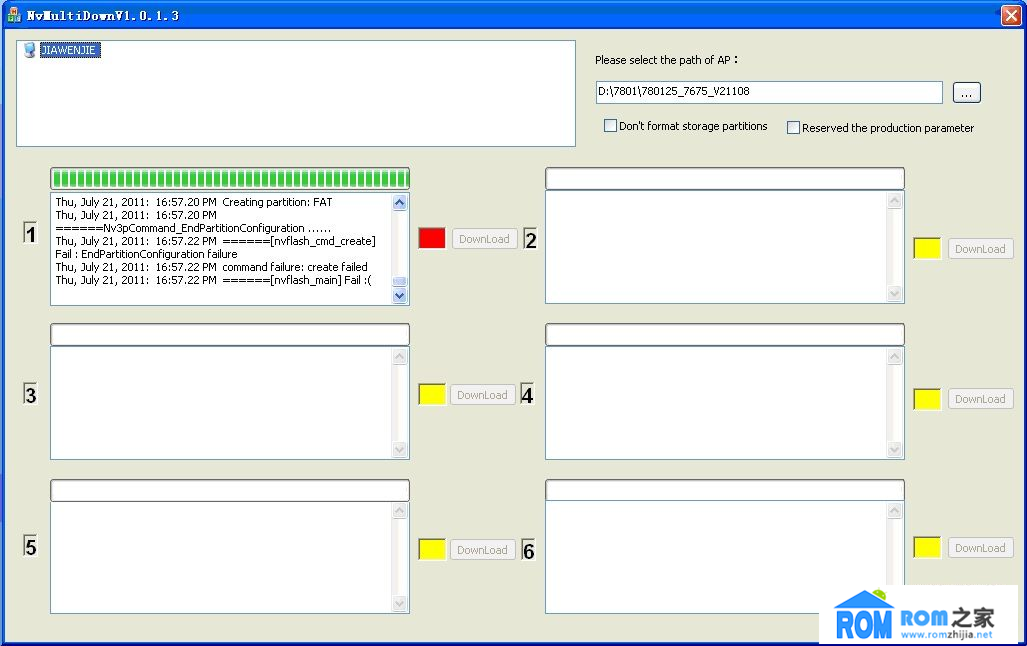Click the DownLoad button for slot 3
The image size is (1027, 646).
(483, 394)
